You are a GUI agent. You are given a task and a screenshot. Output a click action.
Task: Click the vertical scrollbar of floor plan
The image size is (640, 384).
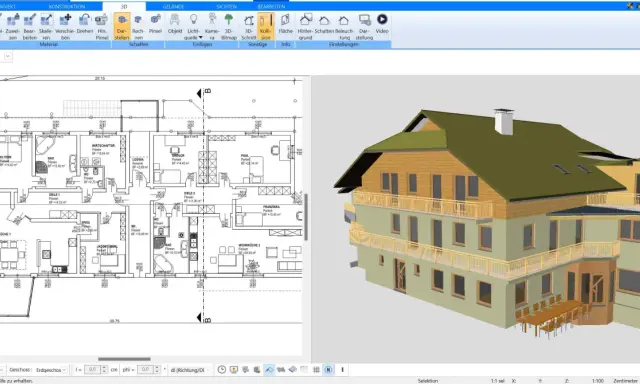point(306,217)
